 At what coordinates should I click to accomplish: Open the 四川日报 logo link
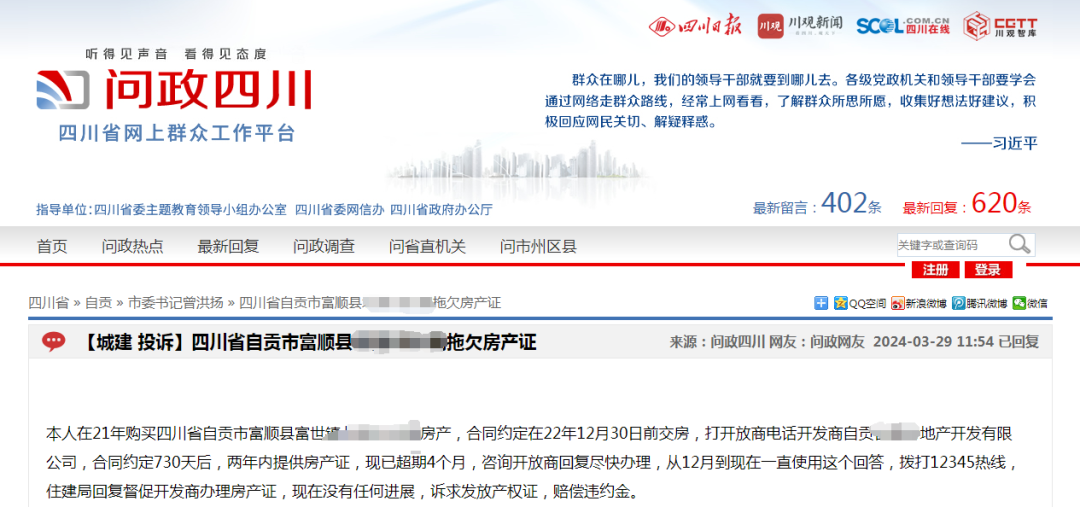point(695,26)
